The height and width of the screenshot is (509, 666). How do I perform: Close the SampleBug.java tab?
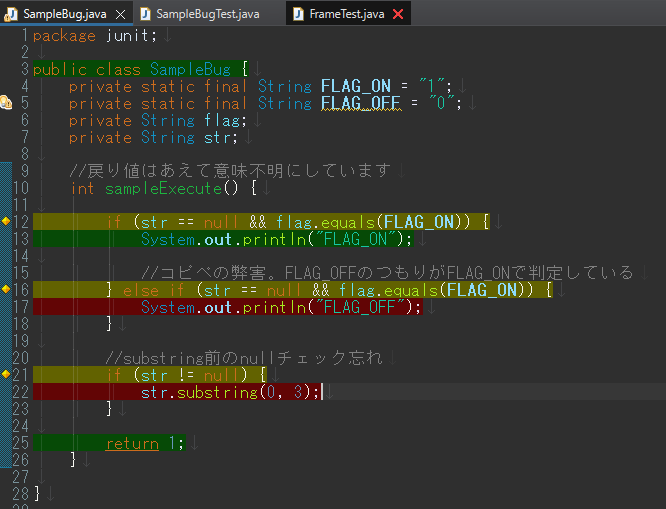(121, 15)
